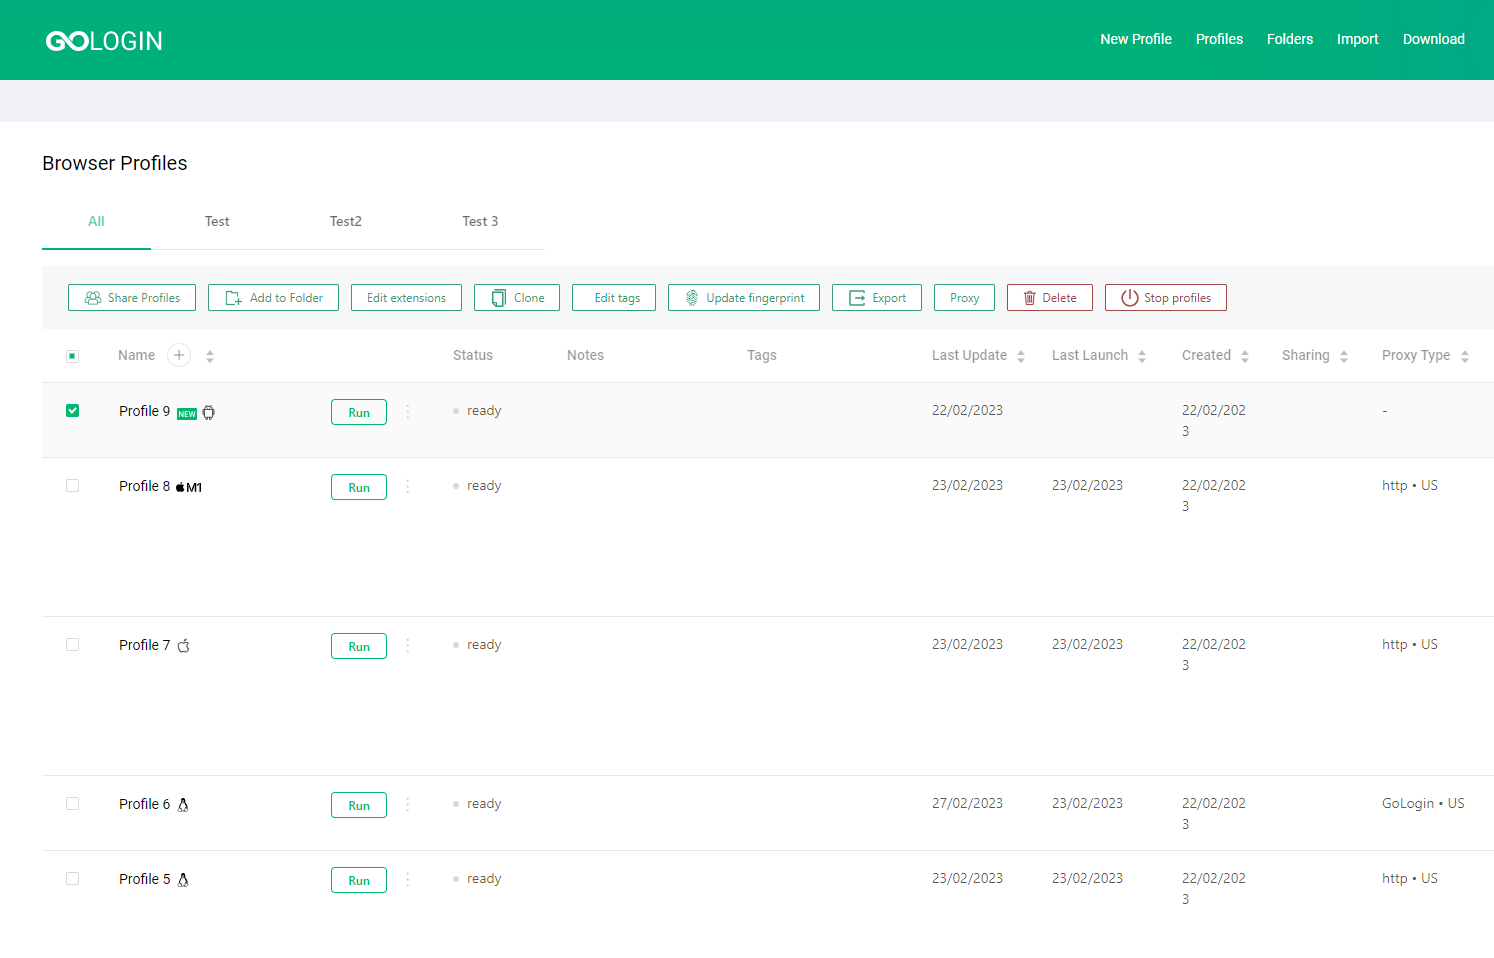Click the Stop profiles power icon

[1129, 297]
